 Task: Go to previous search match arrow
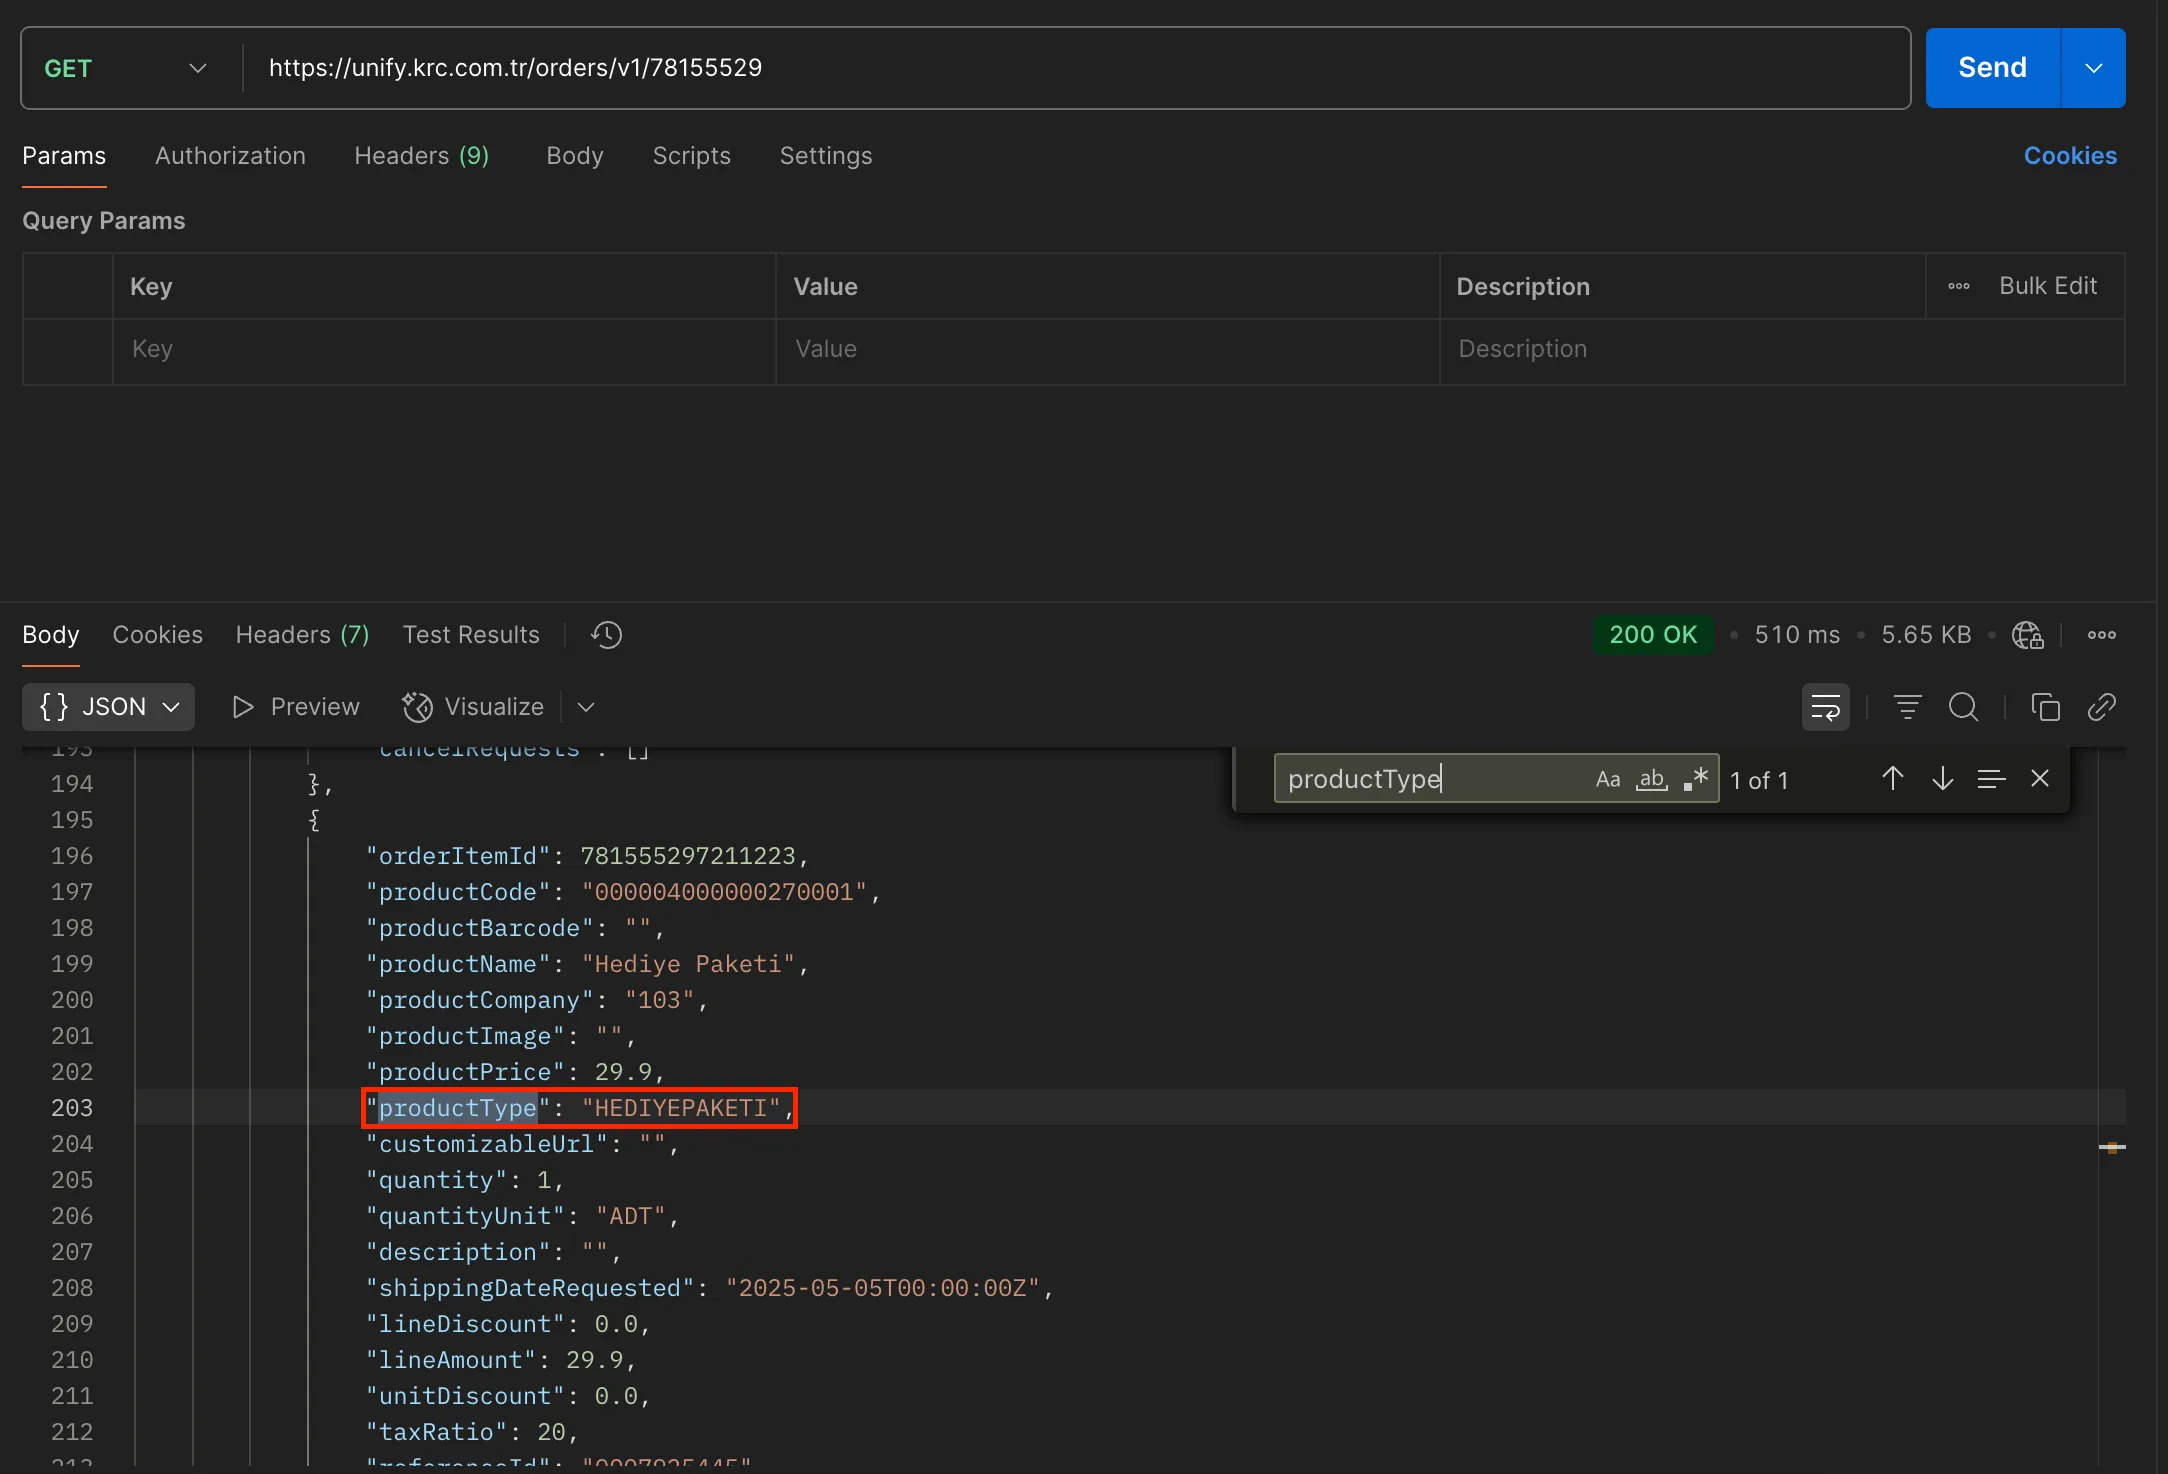point(1892,779)
